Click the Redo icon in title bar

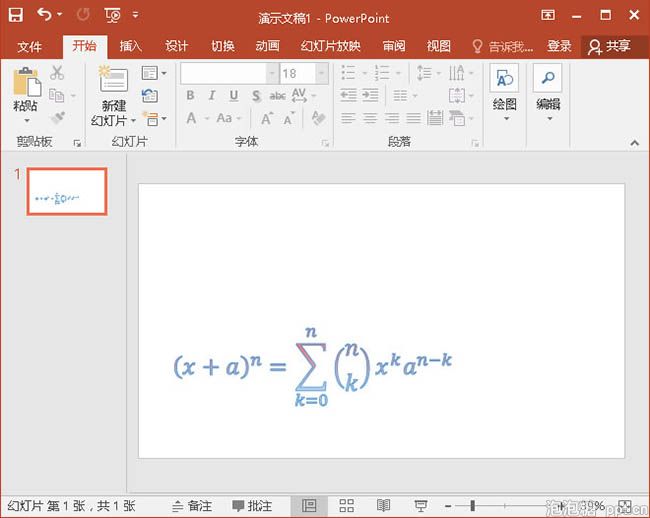83,15
